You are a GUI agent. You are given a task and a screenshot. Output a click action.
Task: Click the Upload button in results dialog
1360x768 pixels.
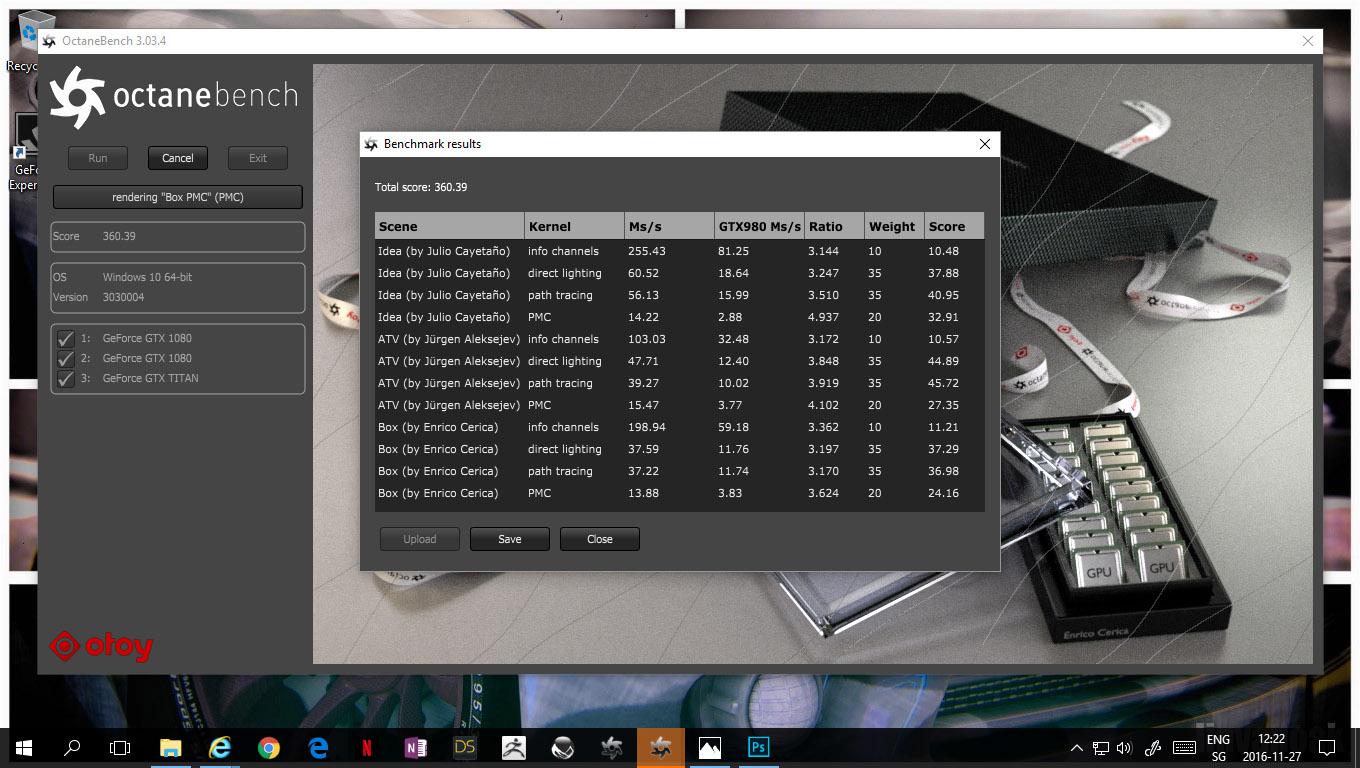[420, 539]
